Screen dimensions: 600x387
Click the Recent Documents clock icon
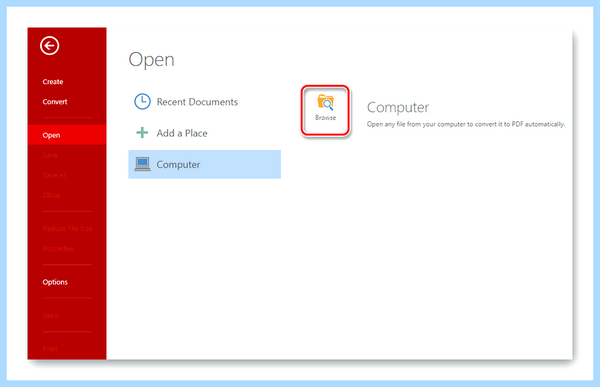[x=142, y=101]
